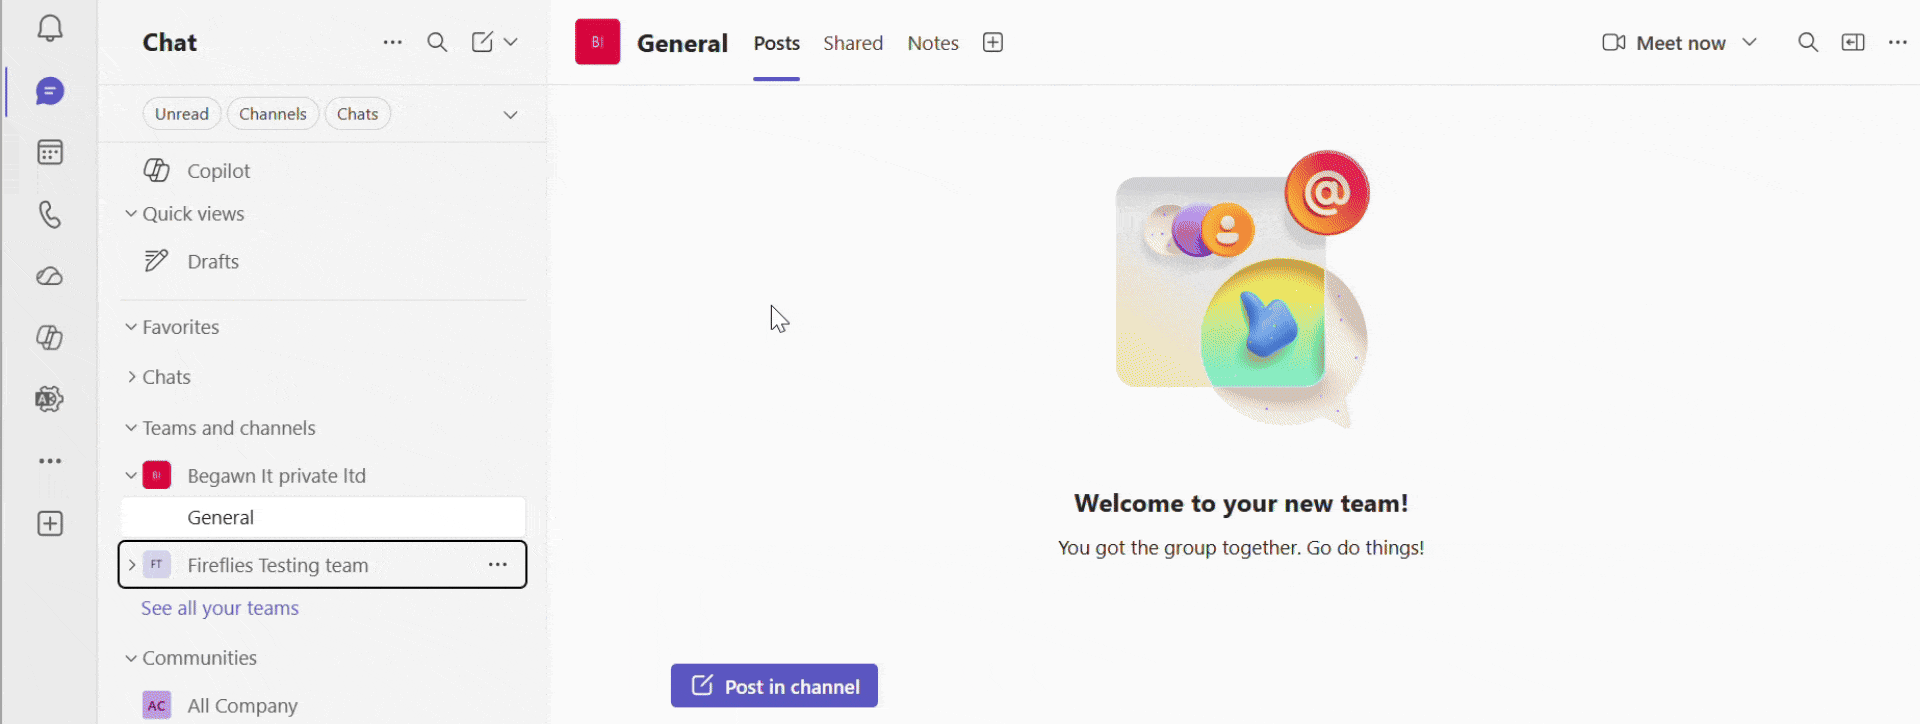Filter by Chats

point(357,114)
